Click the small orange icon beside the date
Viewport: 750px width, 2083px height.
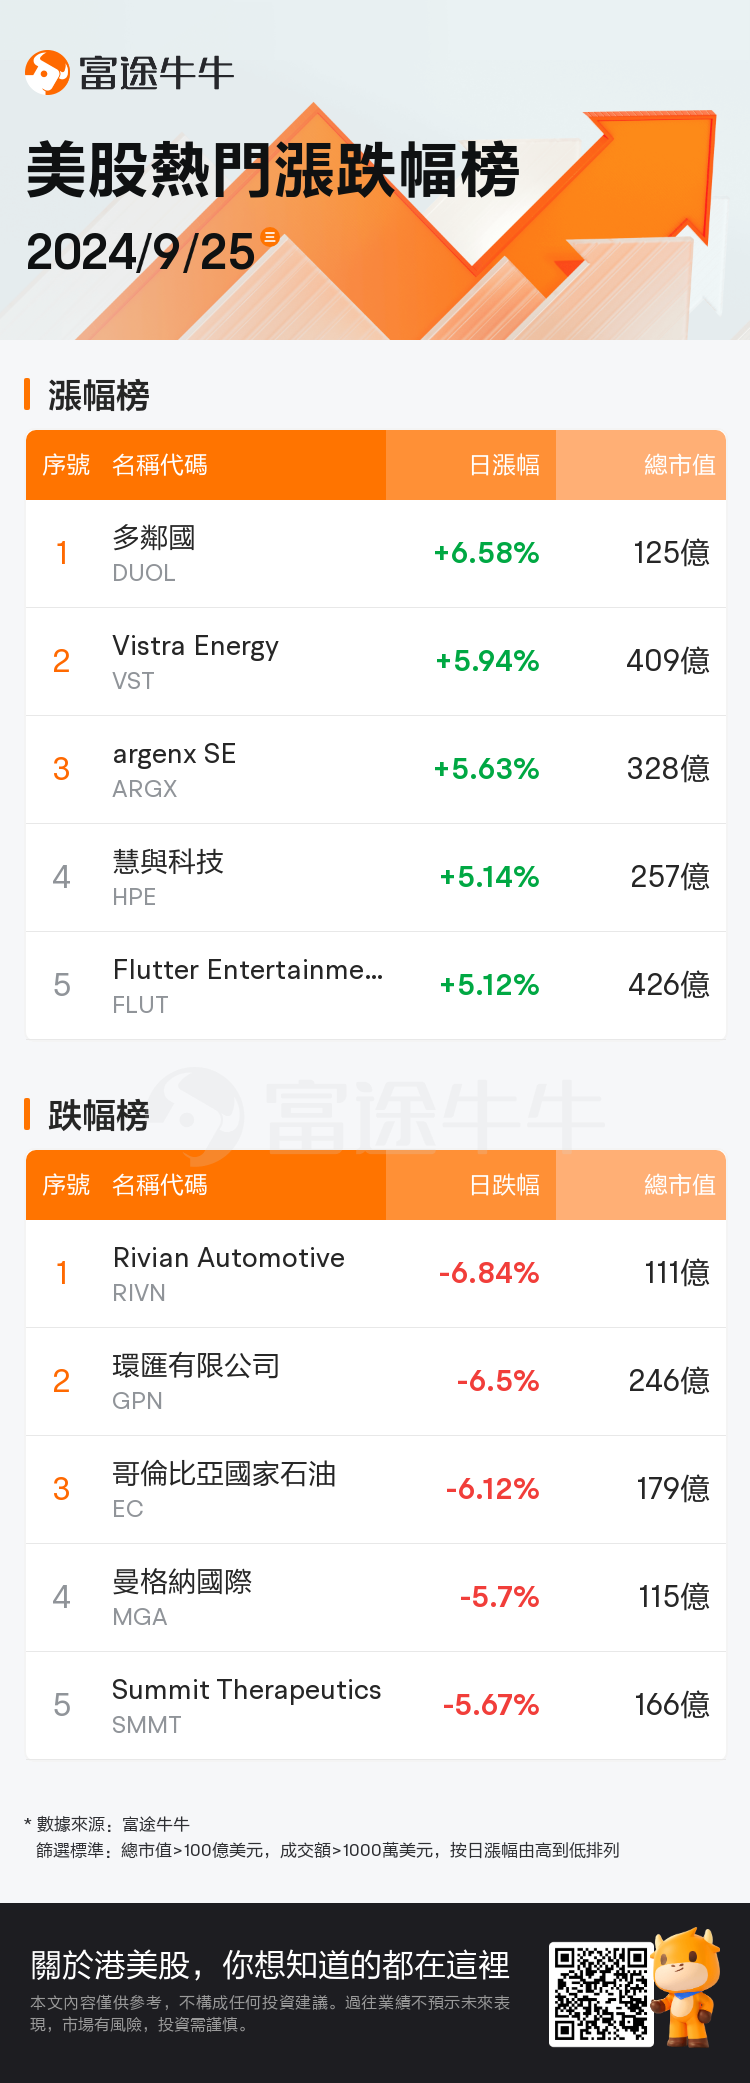269,237
